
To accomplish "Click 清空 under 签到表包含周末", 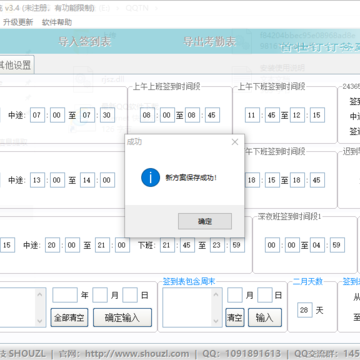I will pyautogui.click(x=235, y=318).
